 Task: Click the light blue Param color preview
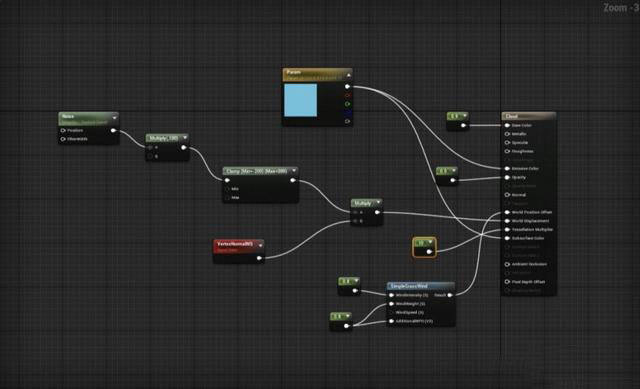300,100
